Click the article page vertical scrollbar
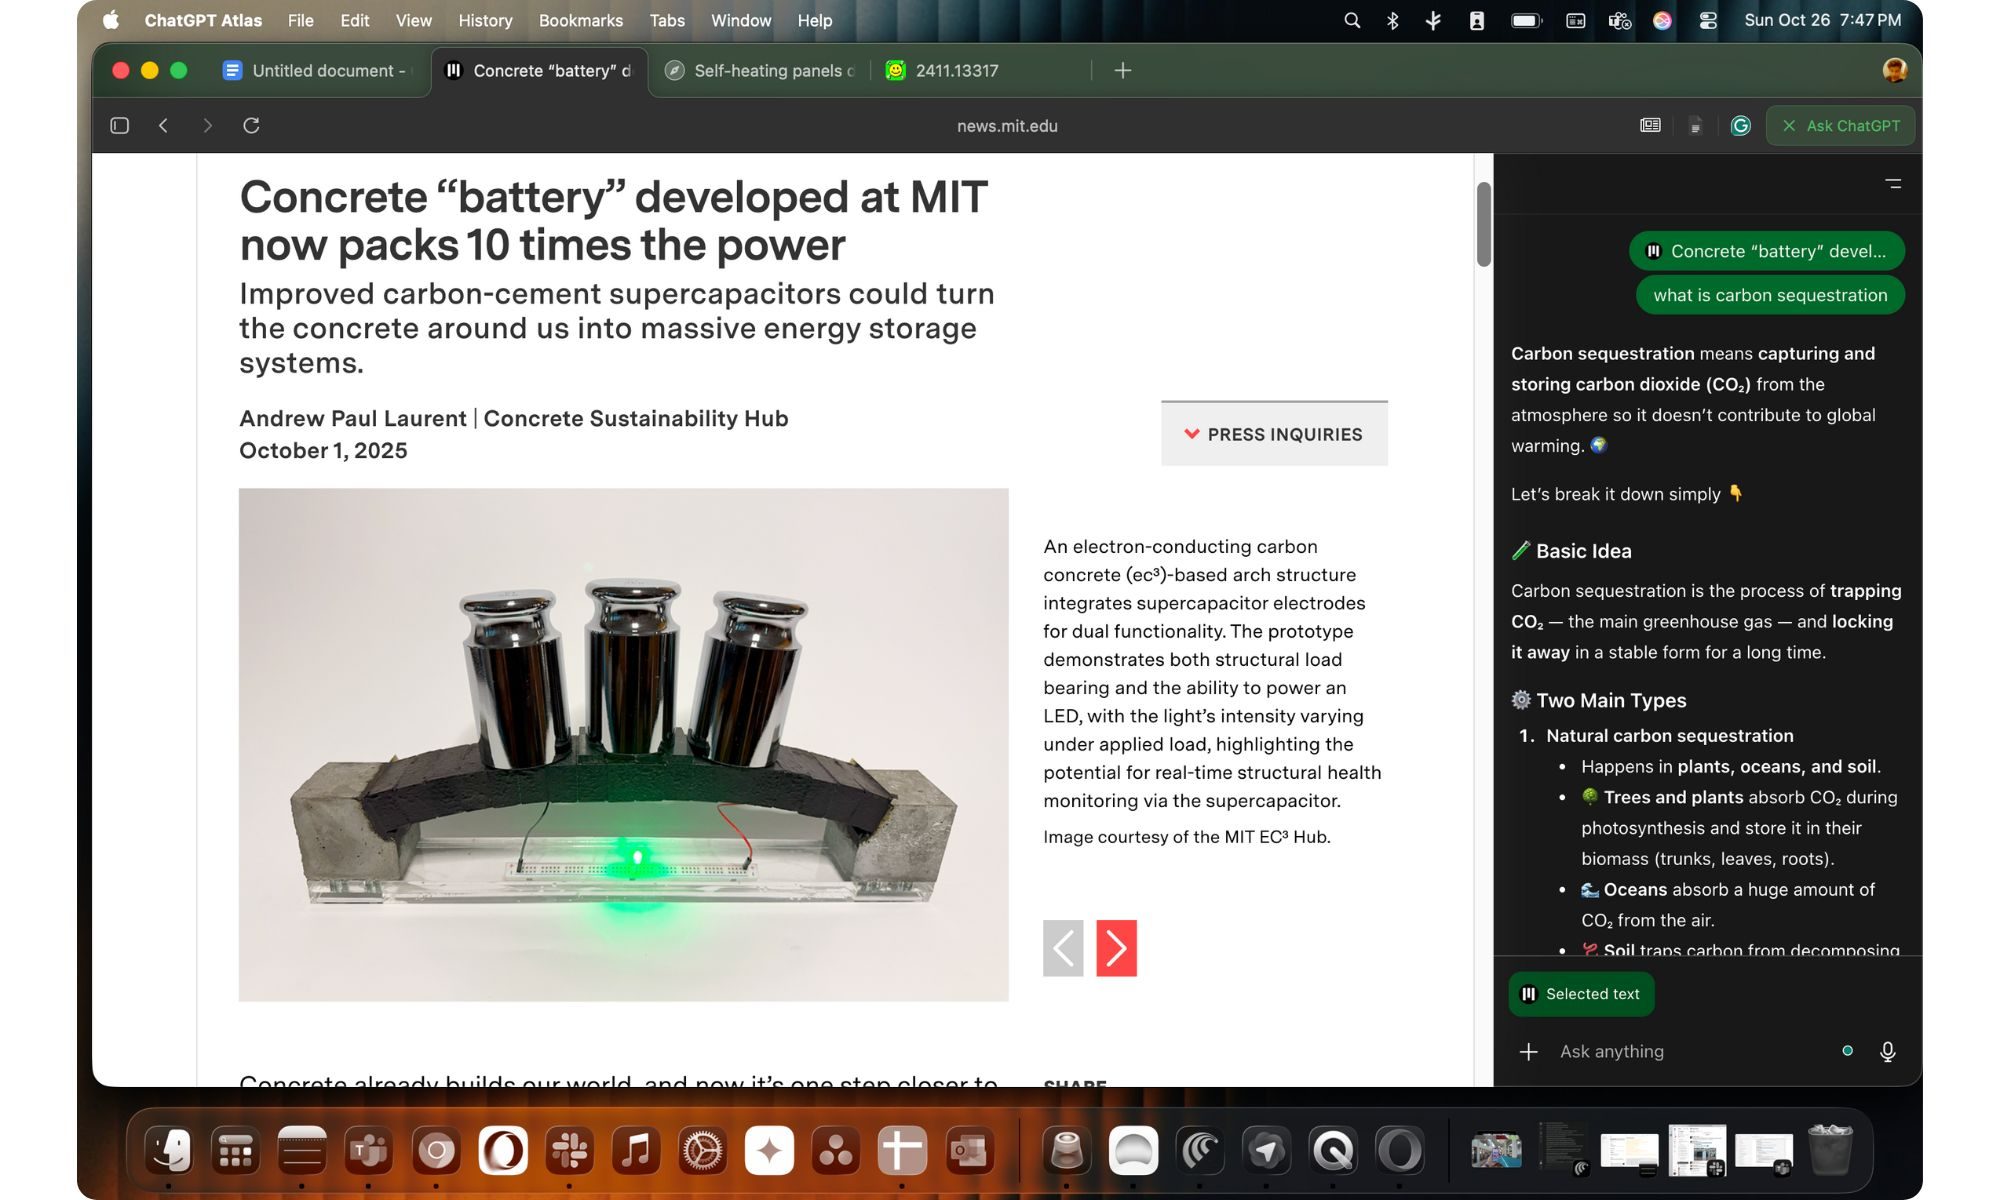 point(1484,224)
